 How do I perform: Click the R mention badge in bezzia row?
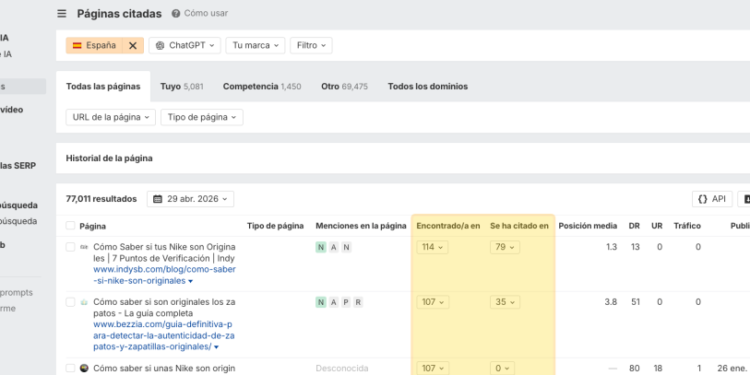point(358,302)
